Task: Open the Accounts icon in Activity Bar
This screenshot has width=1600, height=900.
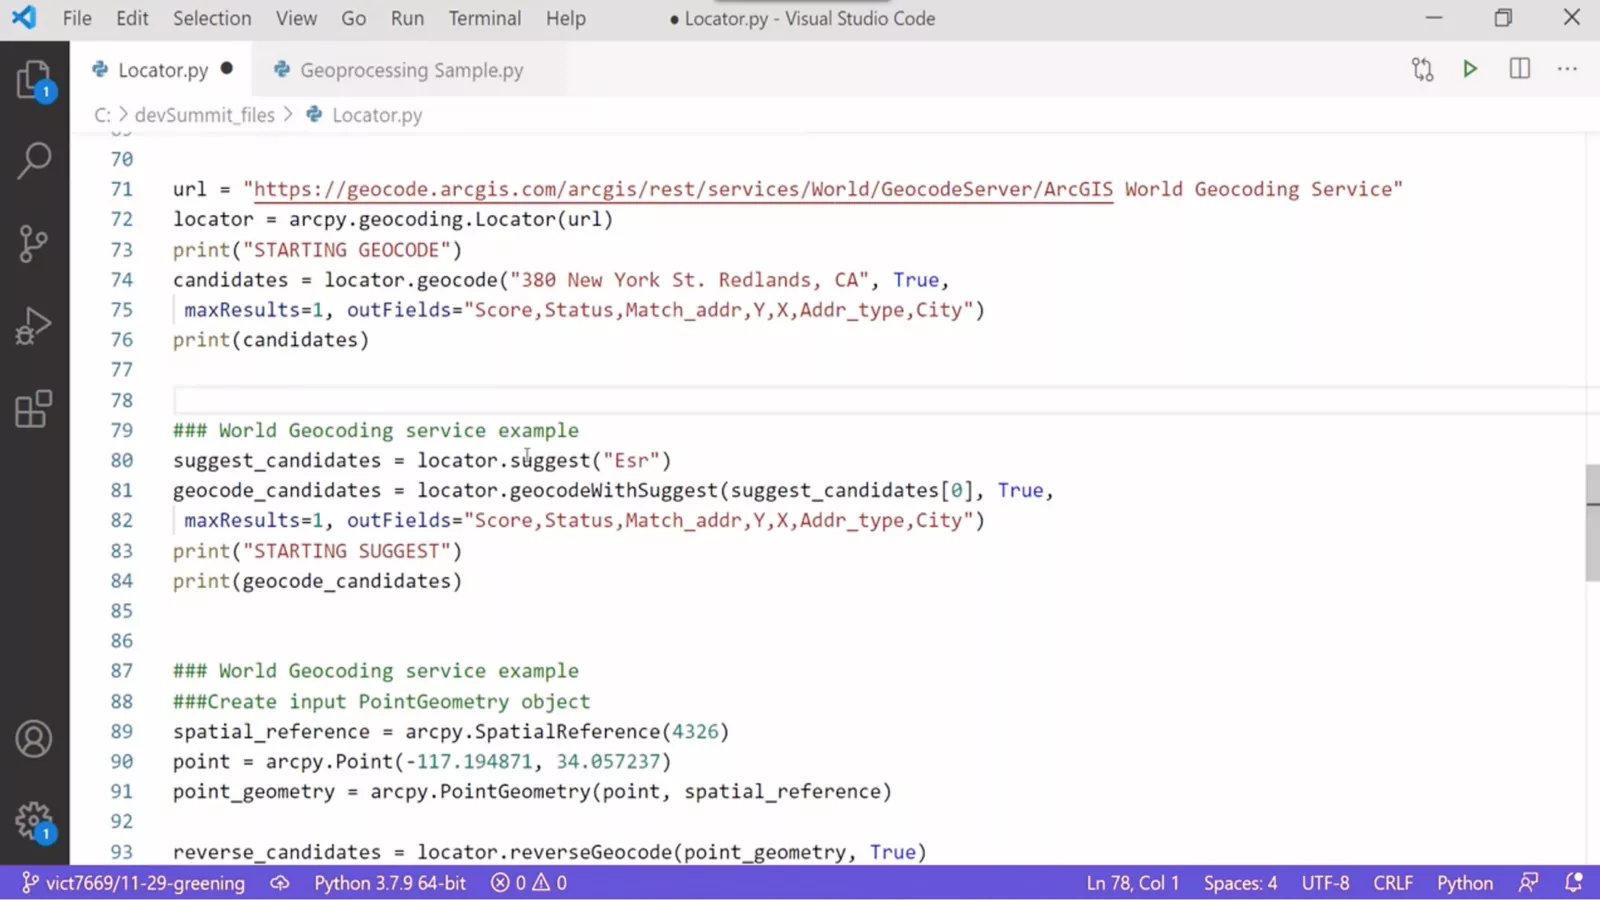Action: click(34, 737)
